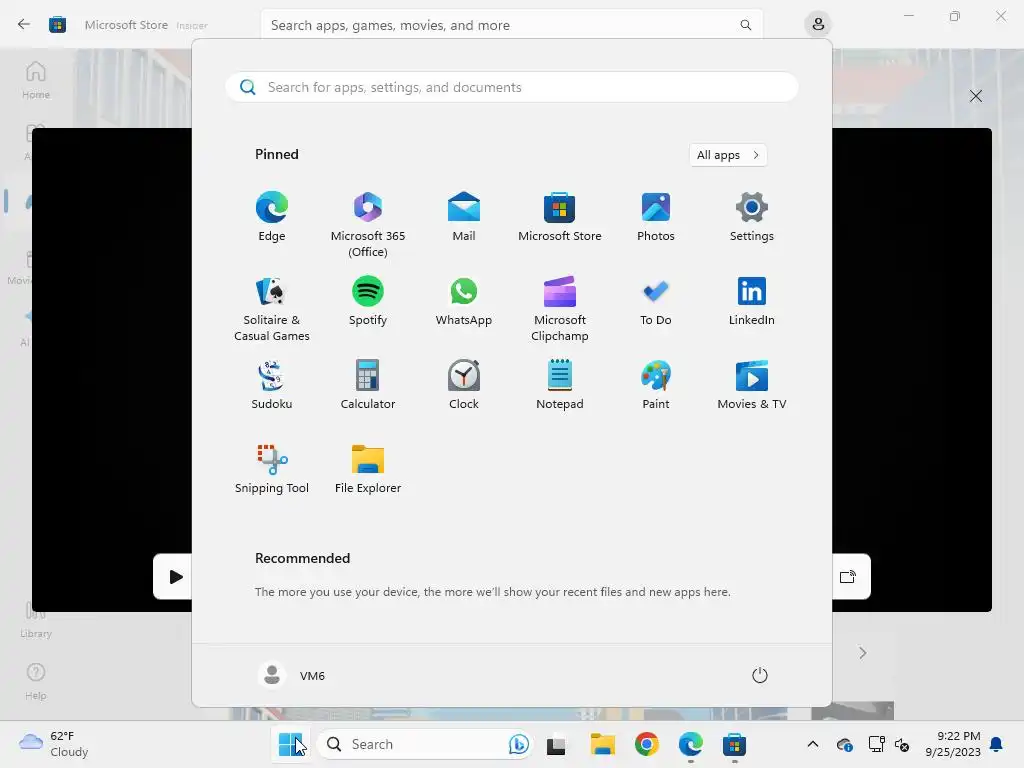Launch Sudoku
The height and width of the screenshot is (768, 1024).
coord(272,385)
